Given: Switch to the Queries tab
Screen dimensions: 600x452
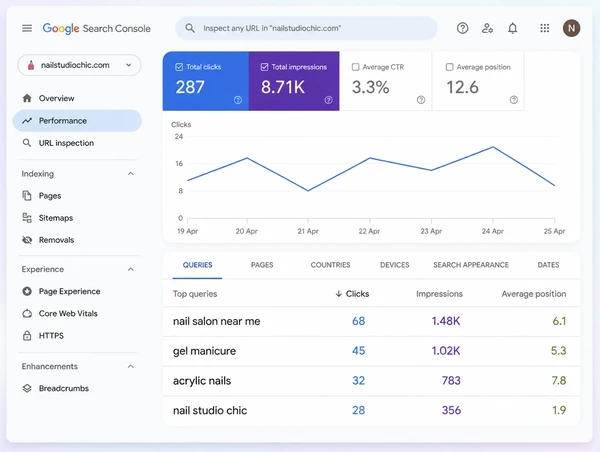Looking at the screenshot, I should 197,265.
